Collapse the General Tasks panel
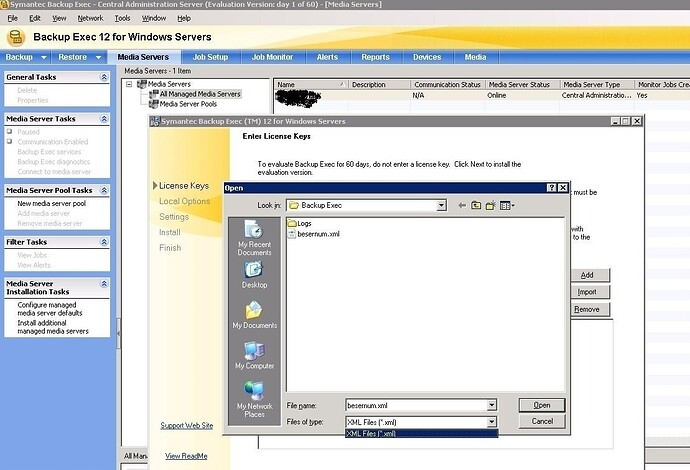The image size is (690, 470). 104,77
